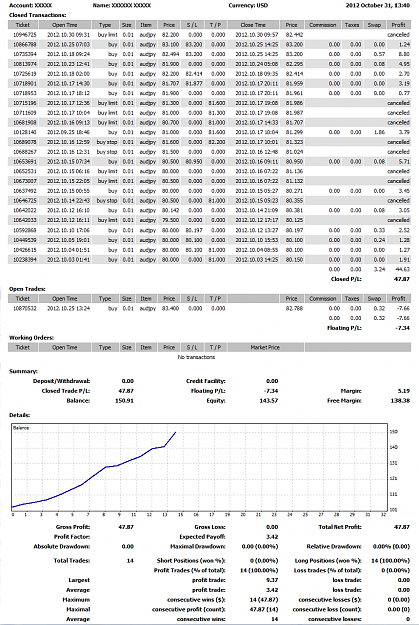Screen dimensions: 419x625
Task: Click the 'Credit Facility:' summary label
Action: (206, 381)
